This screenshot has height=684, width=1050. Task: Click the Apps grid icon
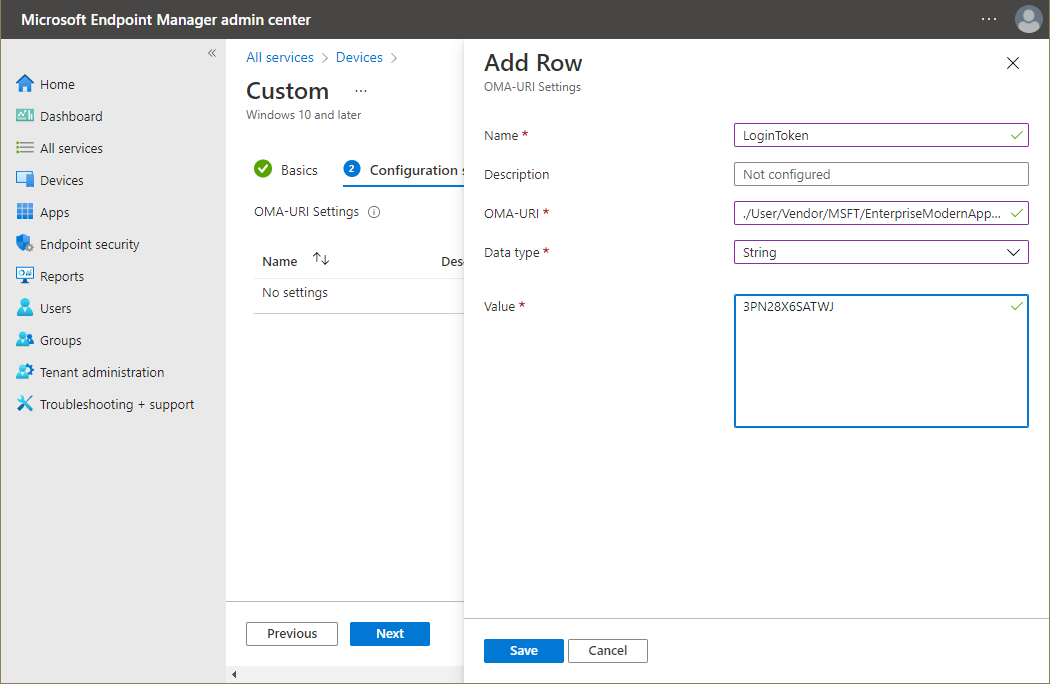[x=25, y=212]
